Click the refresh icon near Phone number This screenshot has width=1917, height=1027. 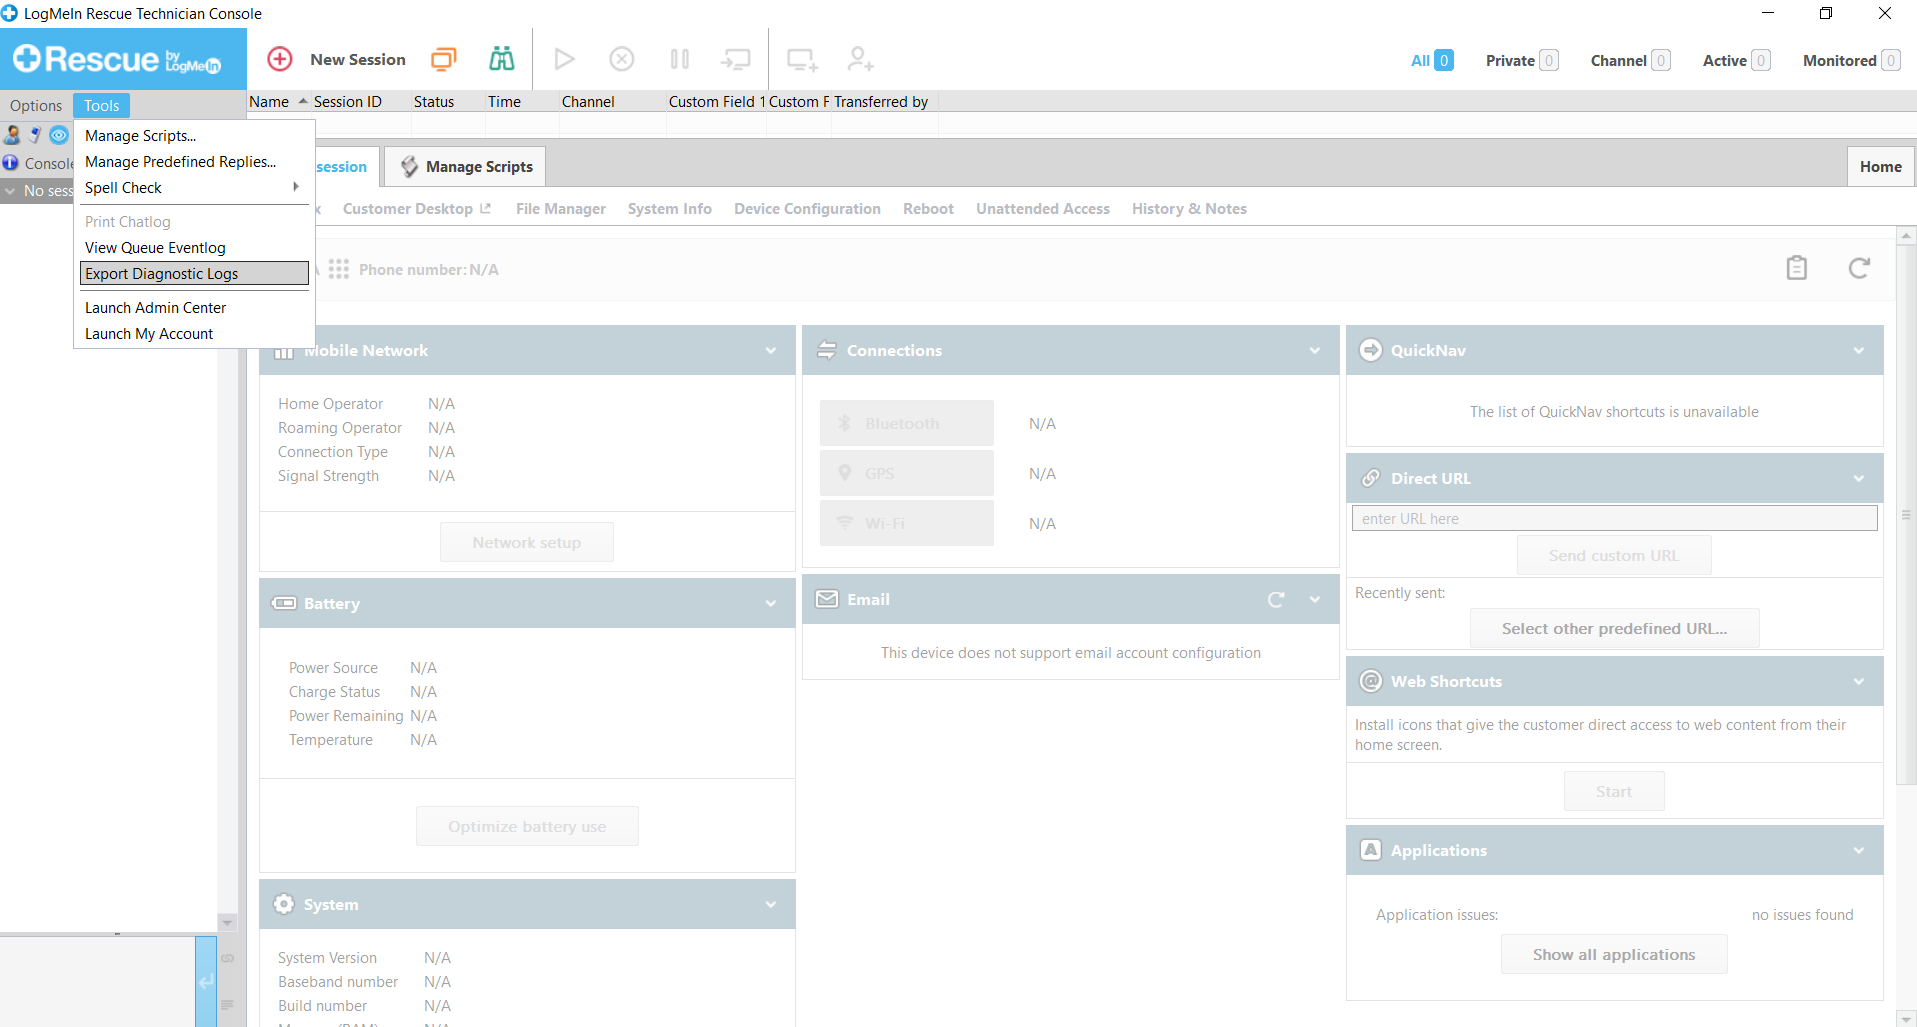1859,268
